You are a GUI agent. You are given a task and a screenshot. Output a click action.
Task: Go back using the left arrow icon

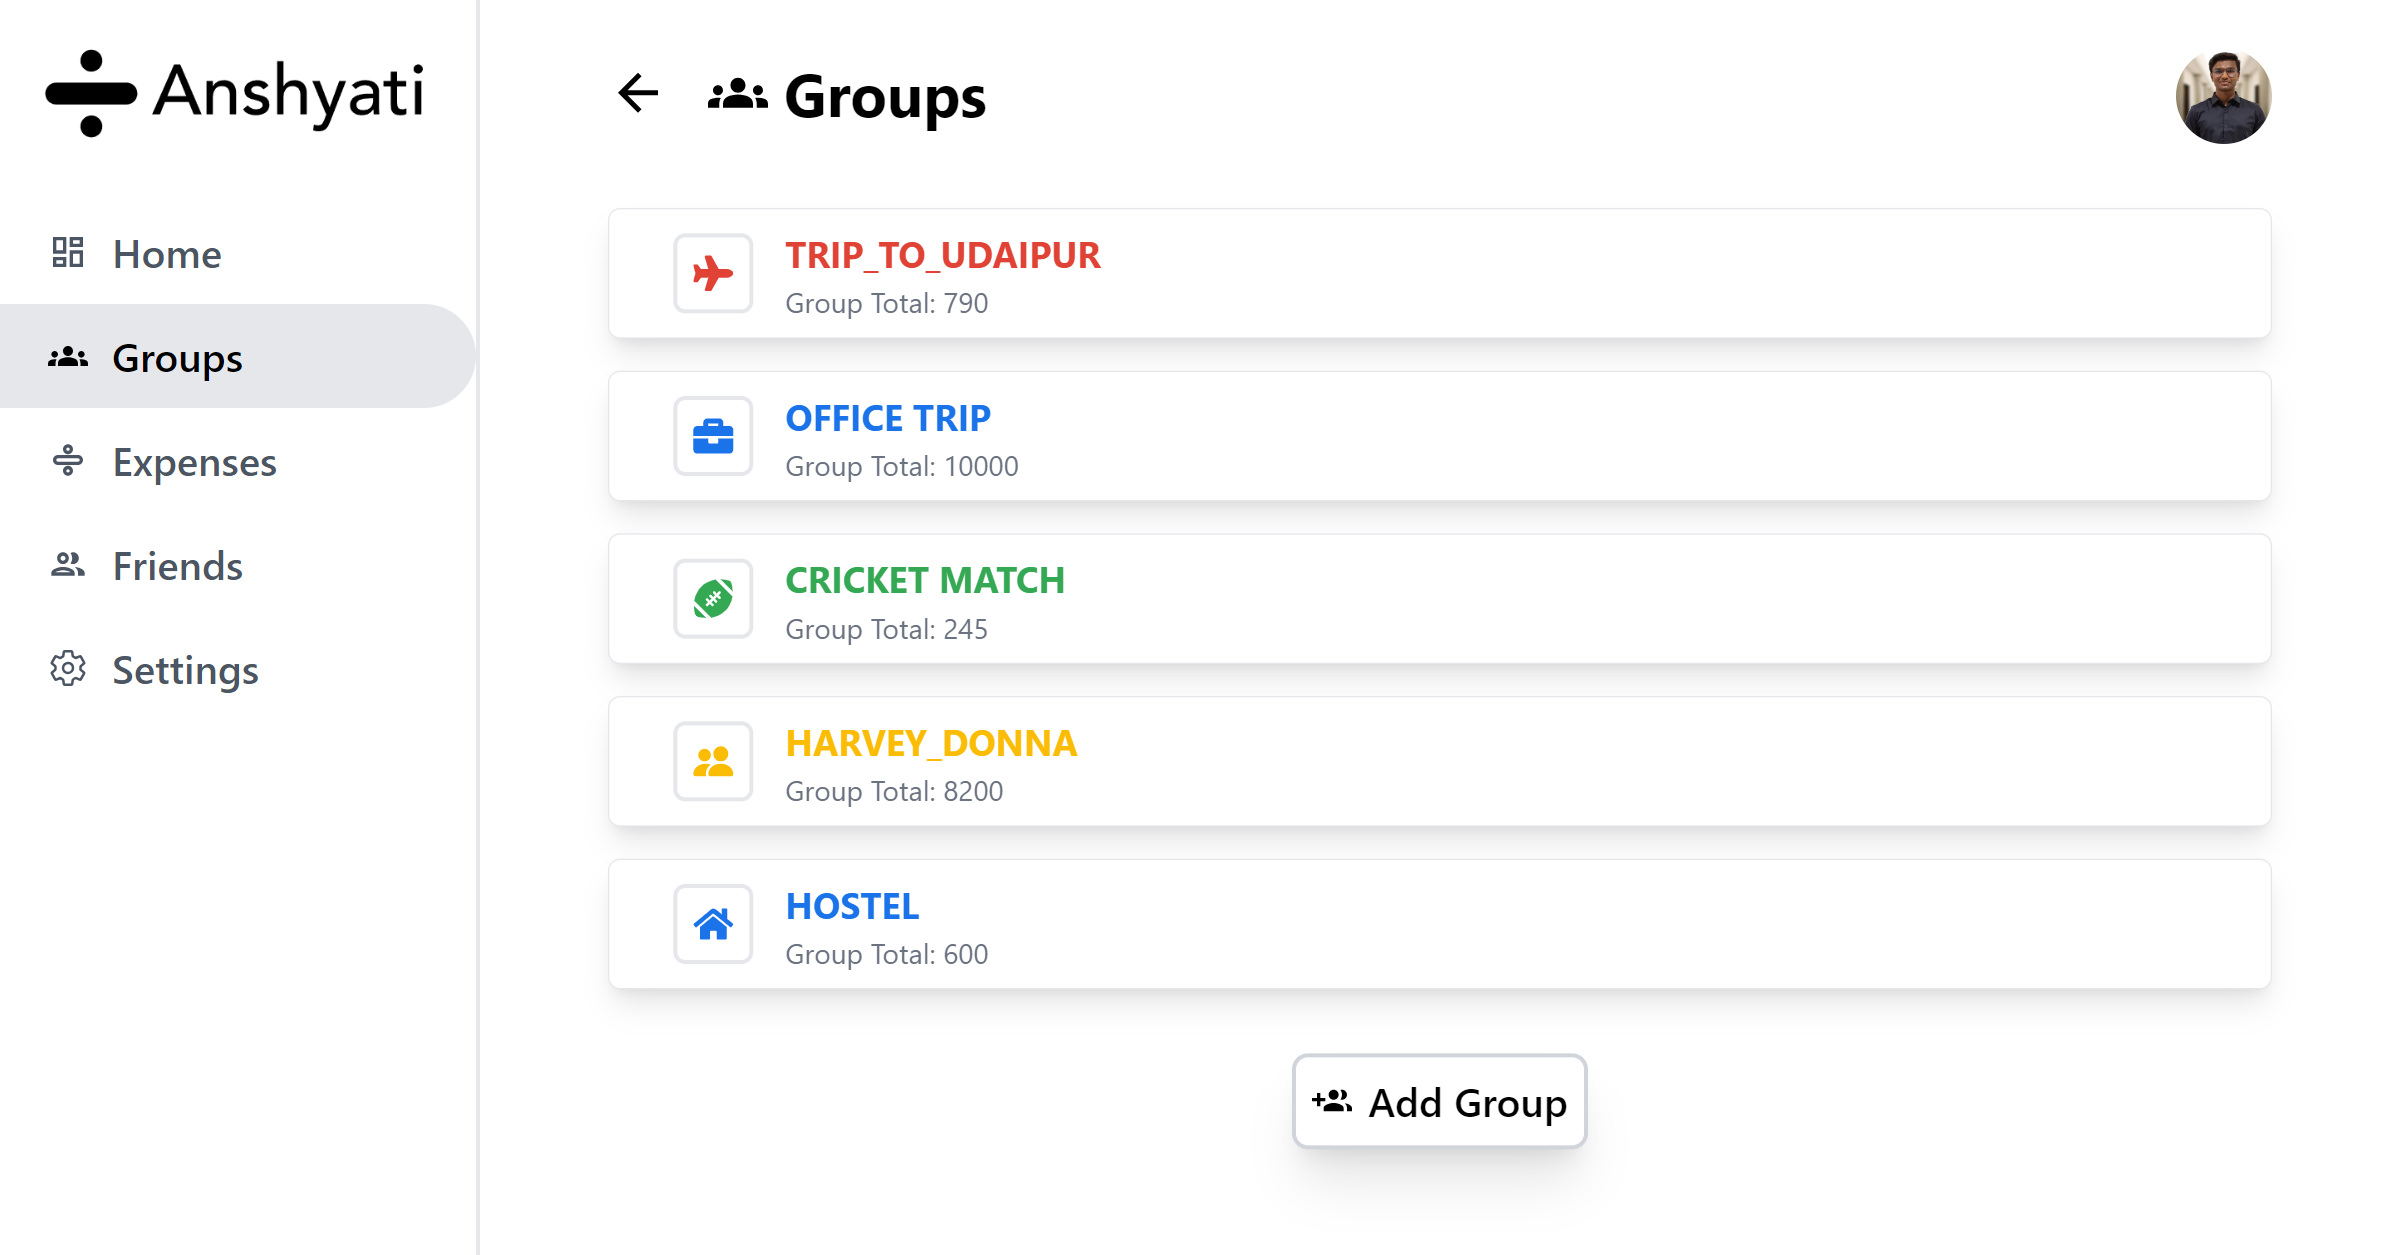tap(638, 94)
